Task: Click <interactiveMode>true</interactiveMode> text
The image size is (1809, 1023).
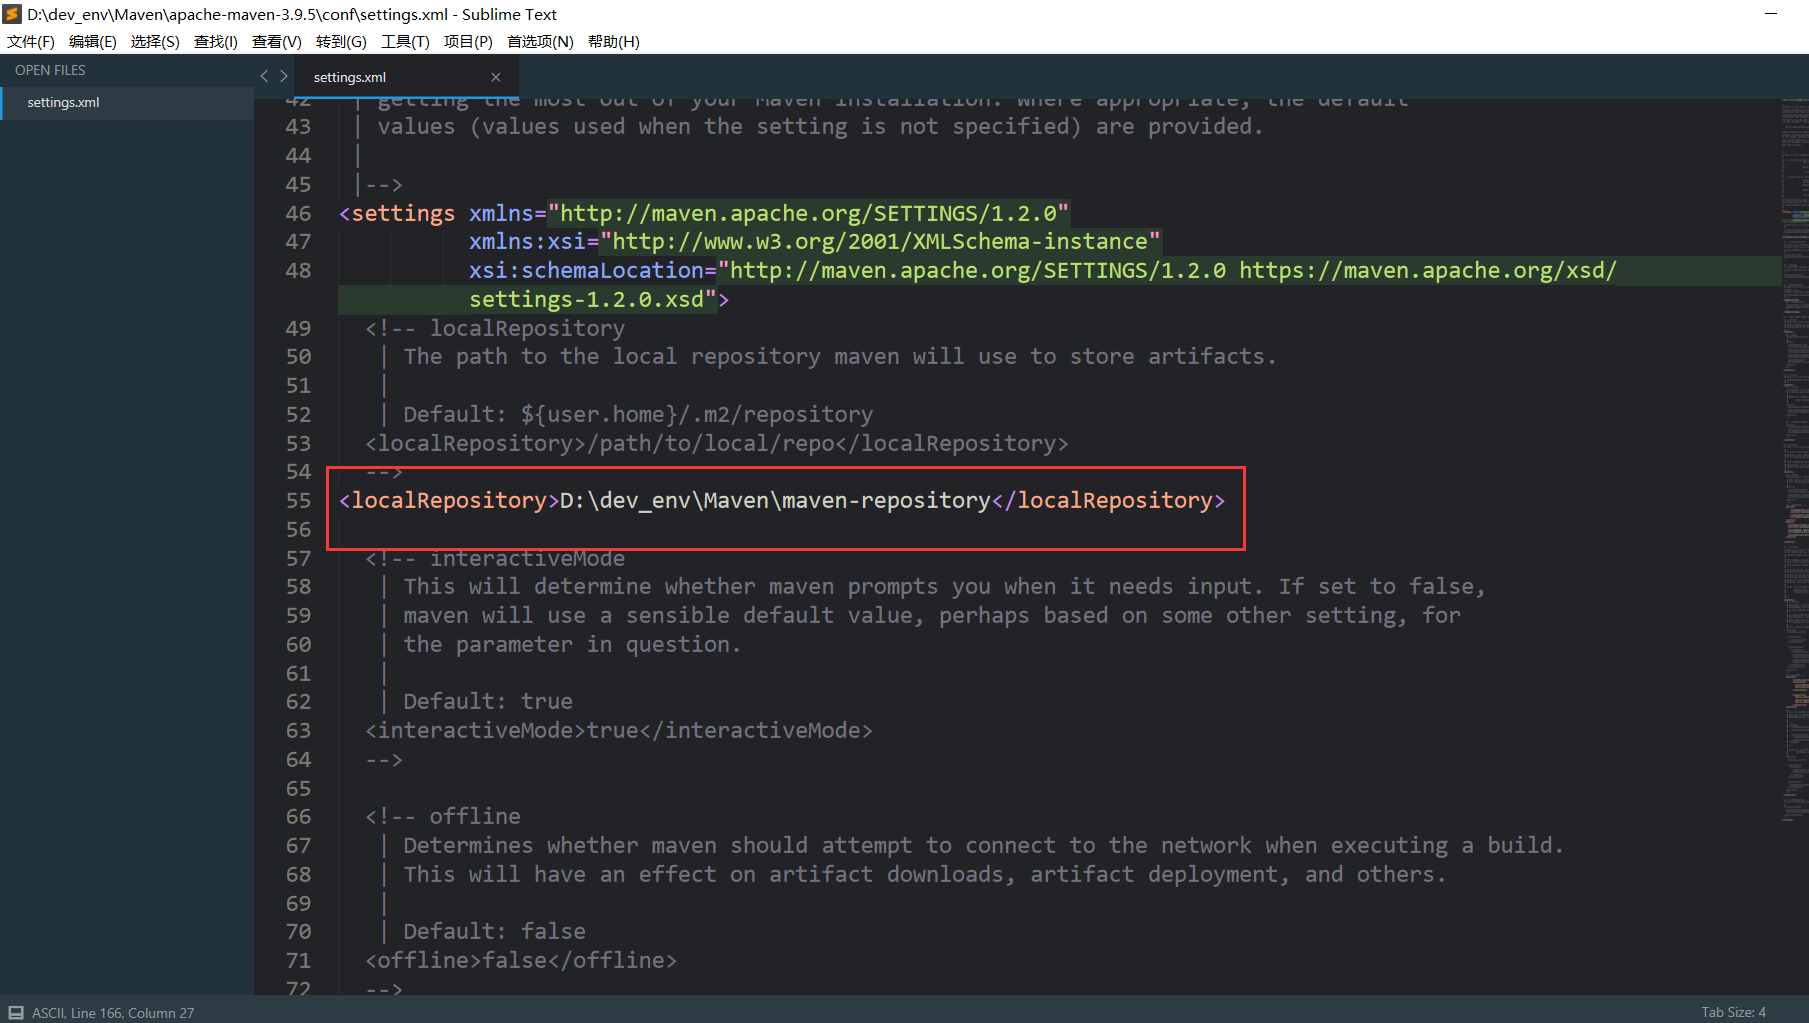Action: tap(619, 730)
